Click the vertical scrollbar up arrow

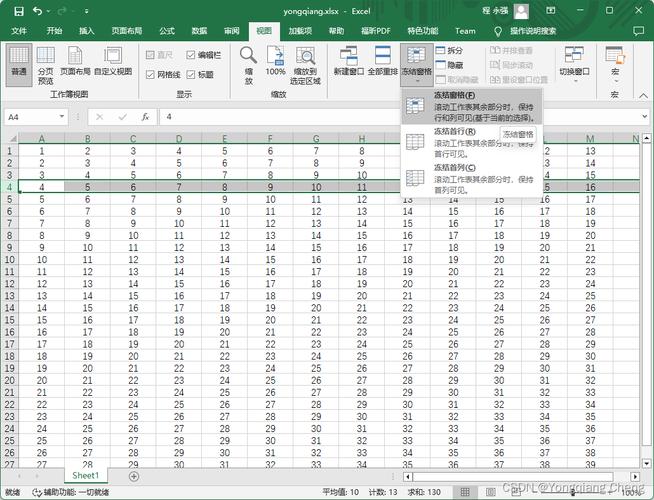(646, 138)
